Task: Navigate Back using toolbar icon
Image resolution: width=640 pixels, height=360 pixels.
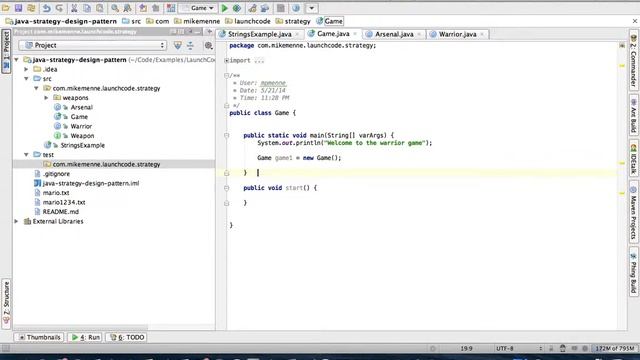Action: (143, 8)
